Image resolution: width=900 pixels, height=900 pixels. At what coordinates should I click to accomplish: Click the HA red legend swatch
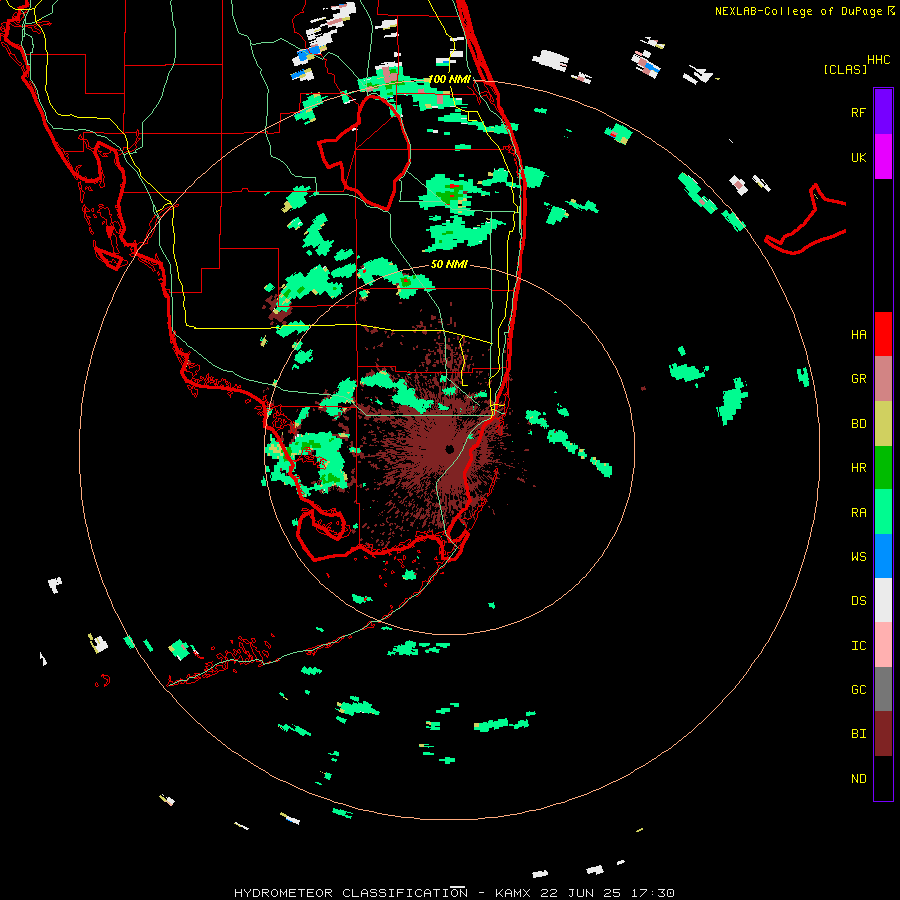pos(883,334)
